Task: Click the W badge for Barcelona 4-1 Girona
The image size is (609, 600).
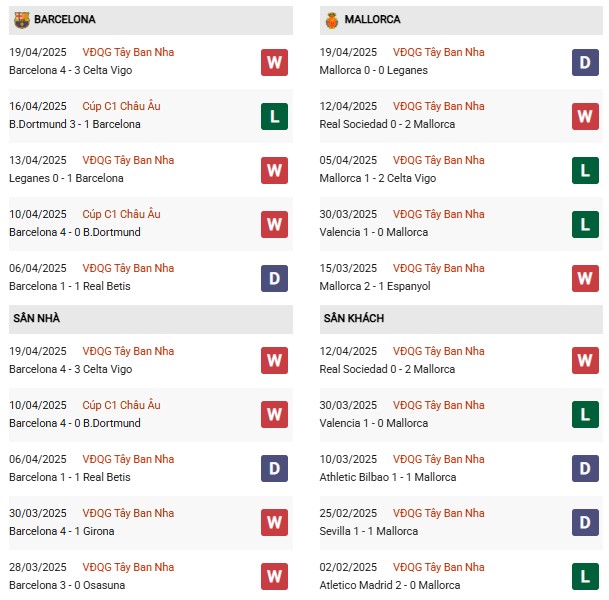Action: coord(274,521)
